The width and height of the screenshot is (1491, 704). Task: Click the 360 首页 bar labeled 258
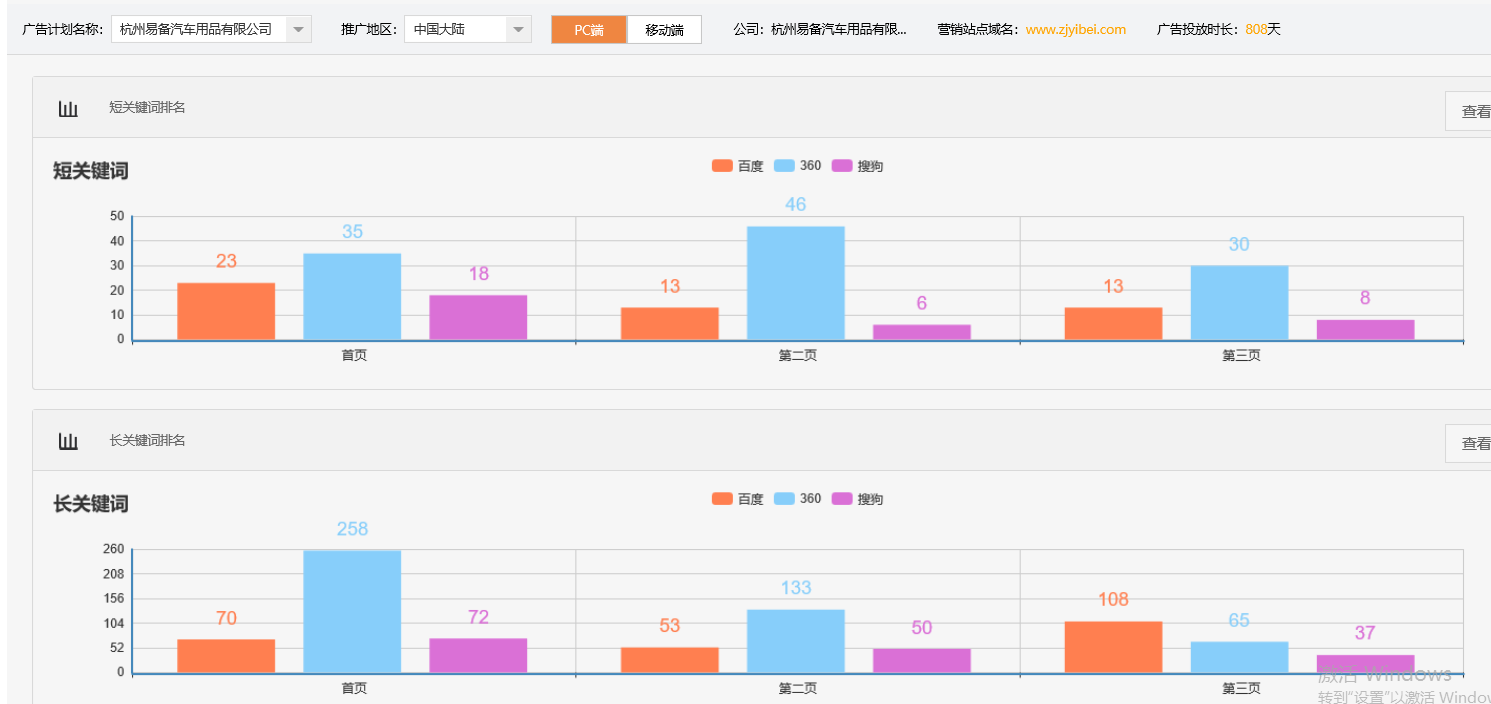click(x=352, y=611)
